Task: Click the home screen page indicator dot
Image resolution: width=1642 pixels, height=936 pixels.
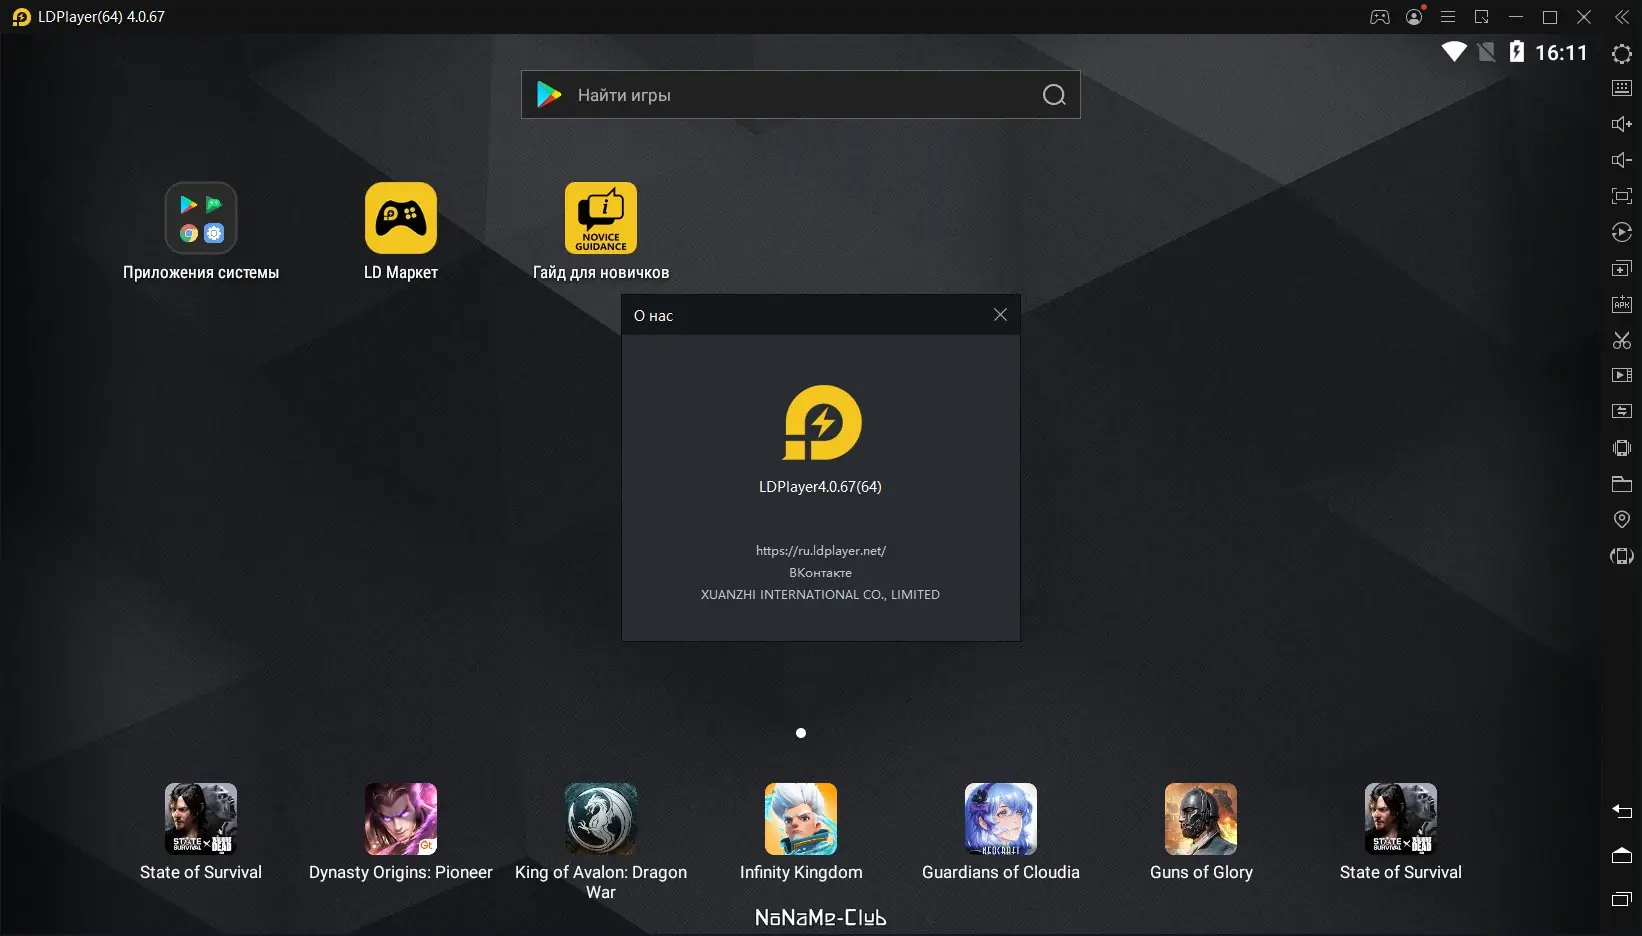Action: [801, 733]
